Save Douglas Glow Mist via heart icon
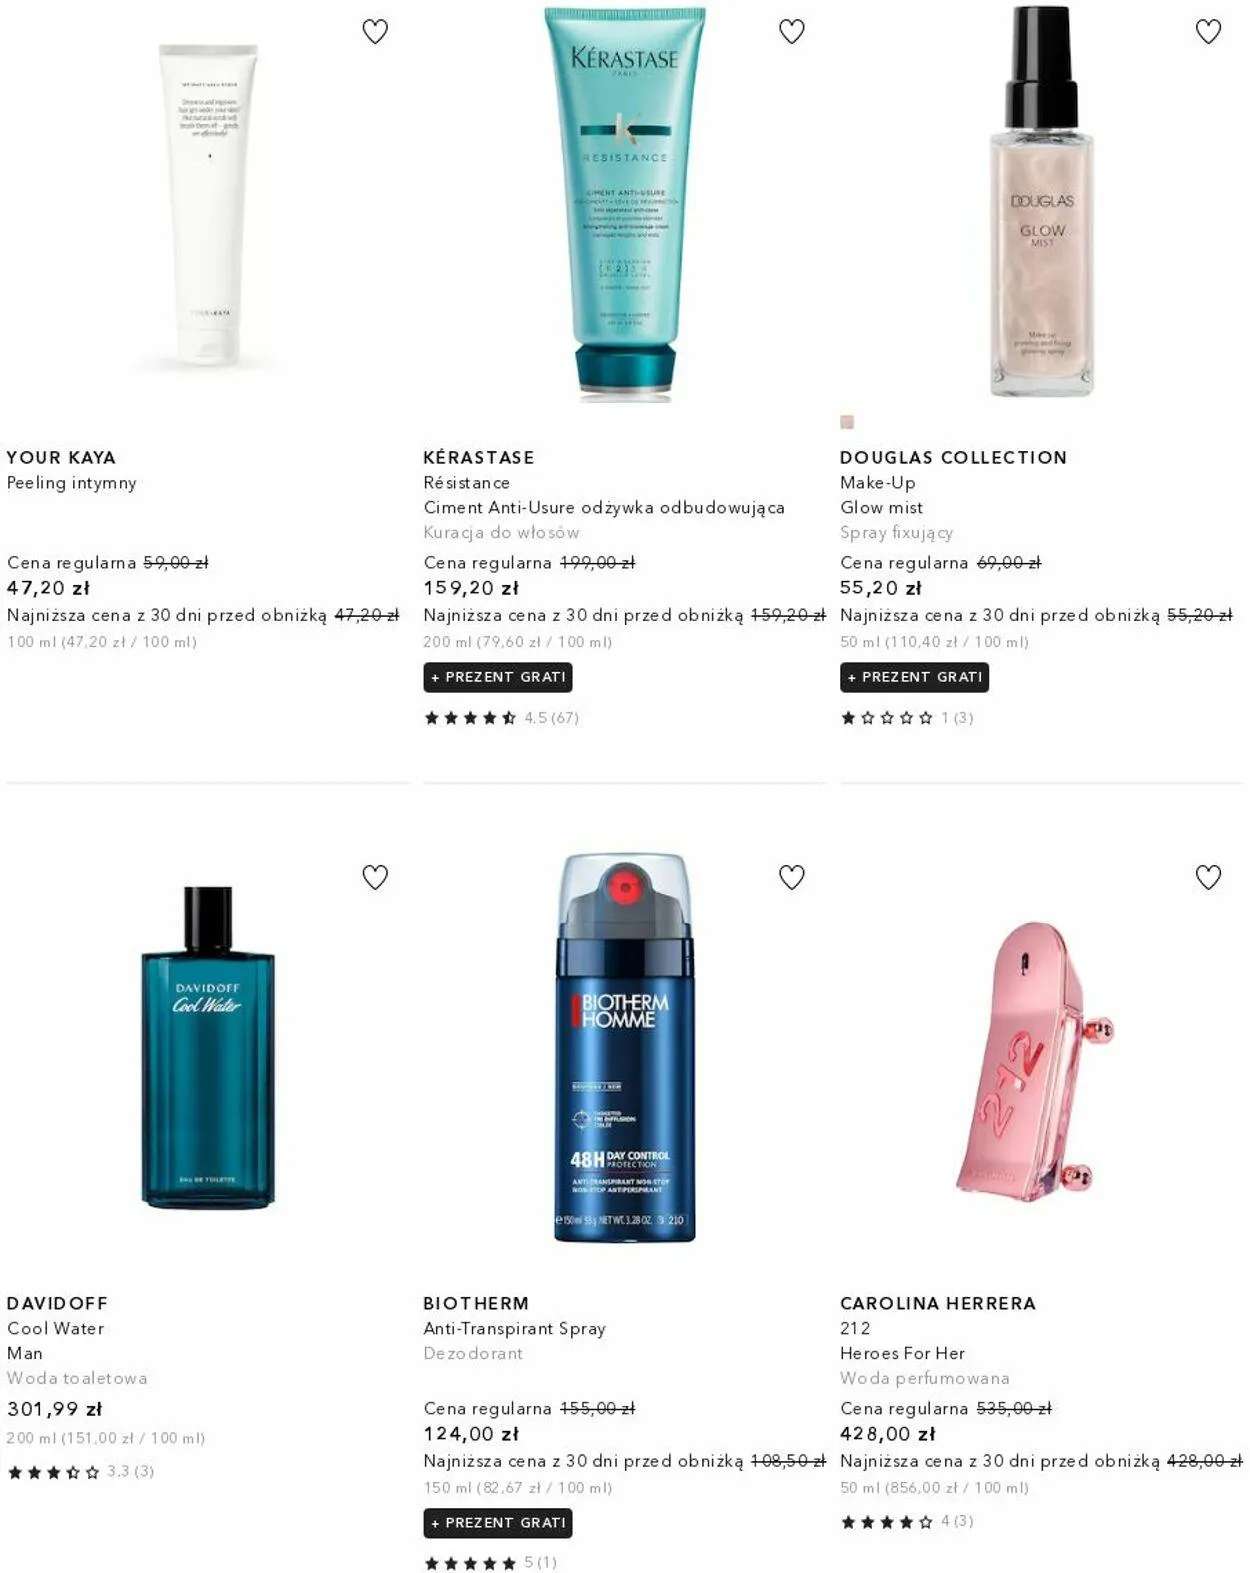Image resolution: width=1250 pixels, height=1573 pixels. (1208, 32)
